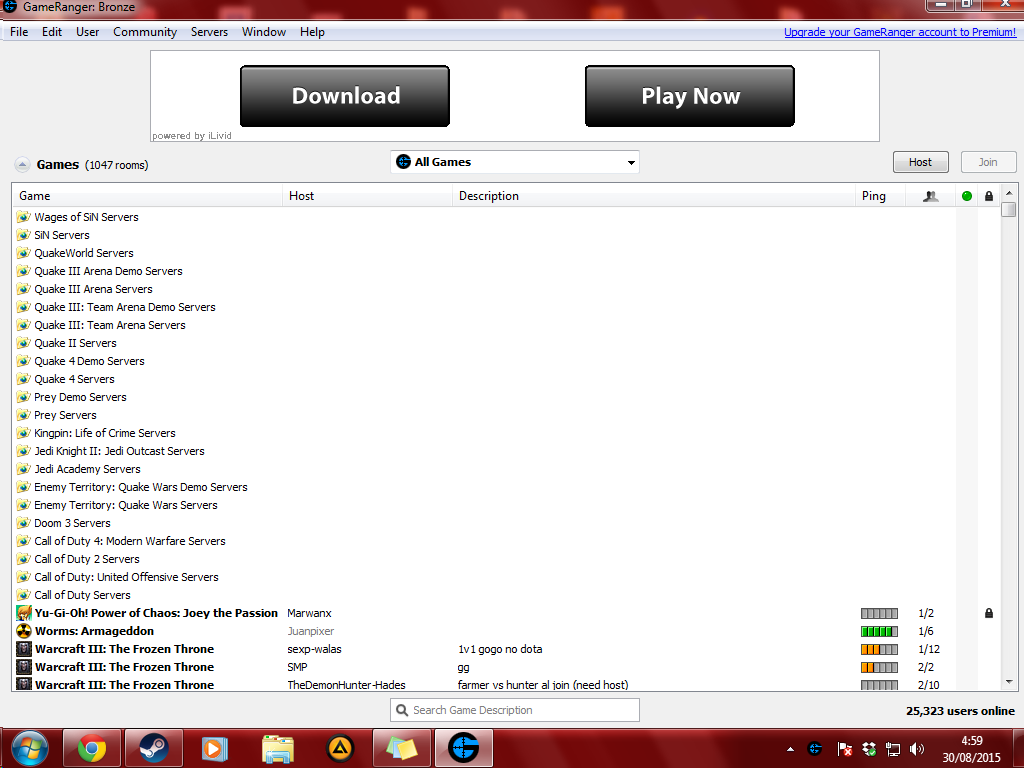
Task: Open the User menu
Action: coord(88,32)
